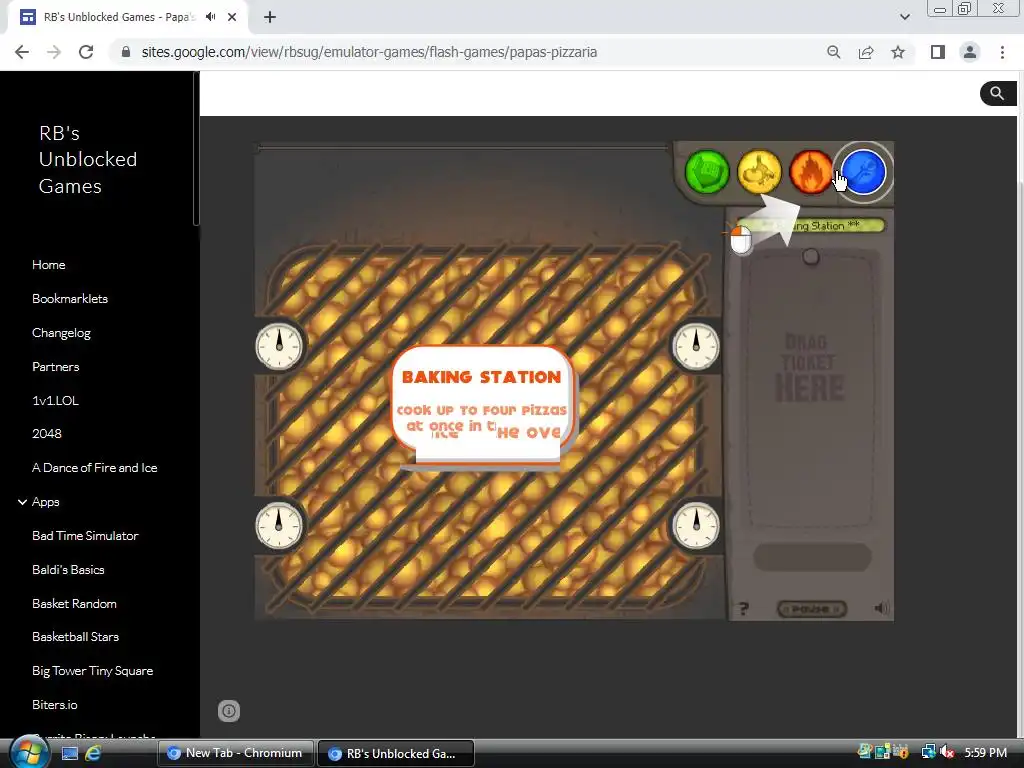Go to Home in sidebar
The height and width of the screenshot is (768, 1024).
(x=48, y=264)
